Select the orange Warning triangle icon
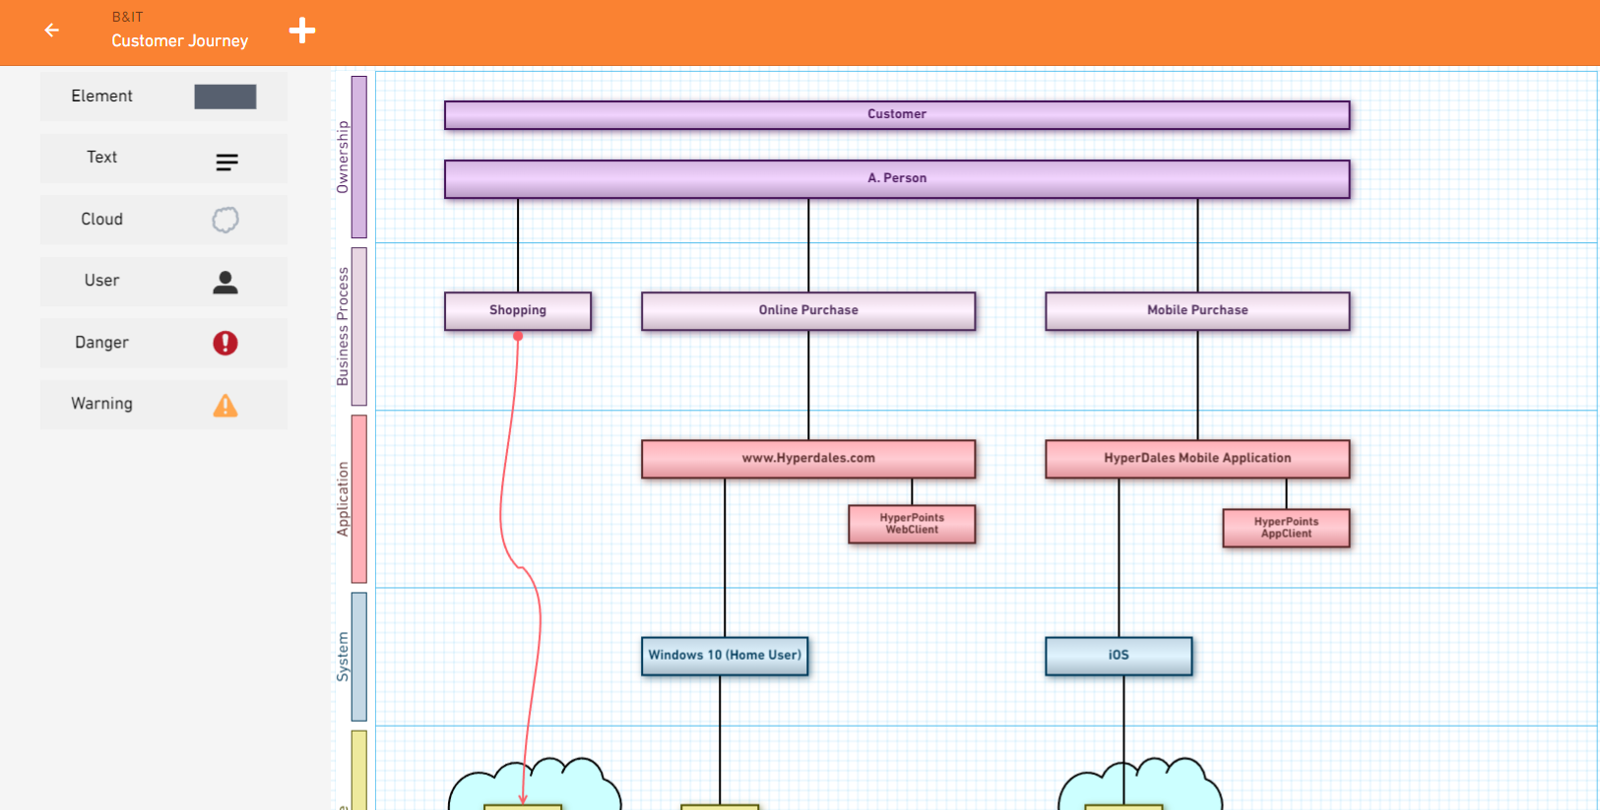 225,405
